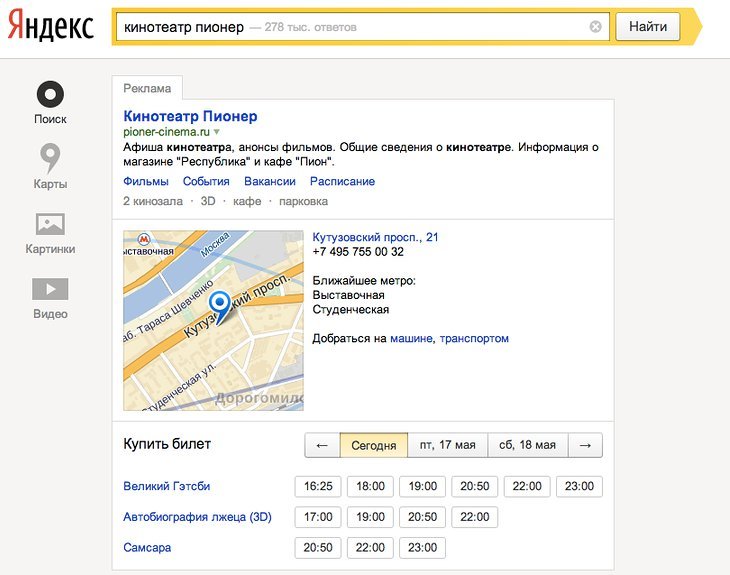The width and height of the screenshot is (730, 575).
Task: Open the Кинотеатр Пионер title link
Action: tap(190, 116)
